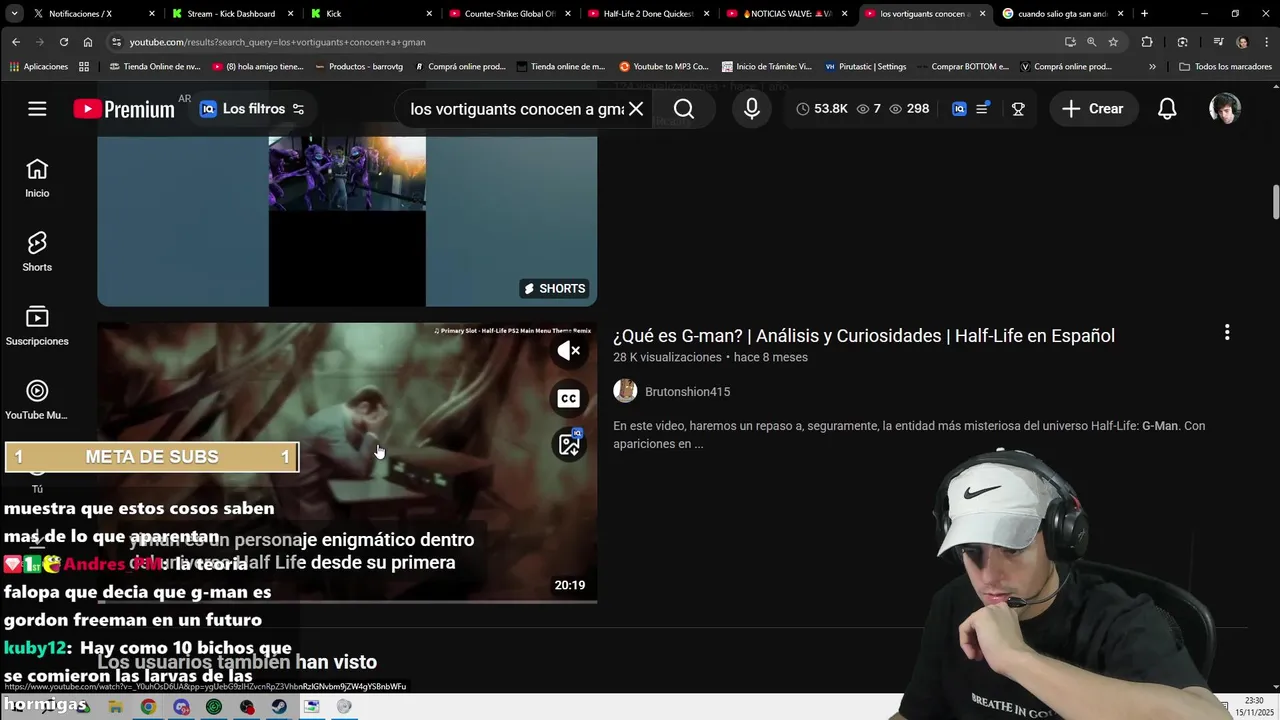Open the 53.8K clock stats counter

pyautogui.click(x=821, y=109)
